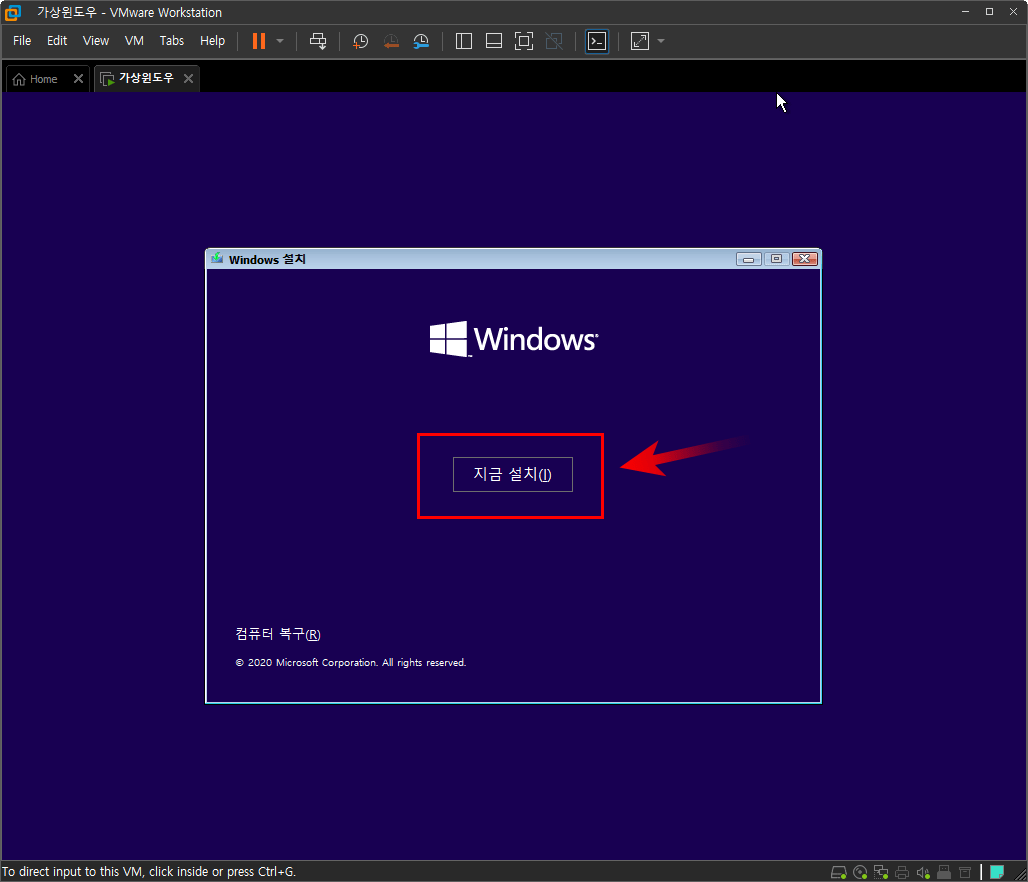Click the archive box status icon
Screen dimensions: 1028x882
965,872
